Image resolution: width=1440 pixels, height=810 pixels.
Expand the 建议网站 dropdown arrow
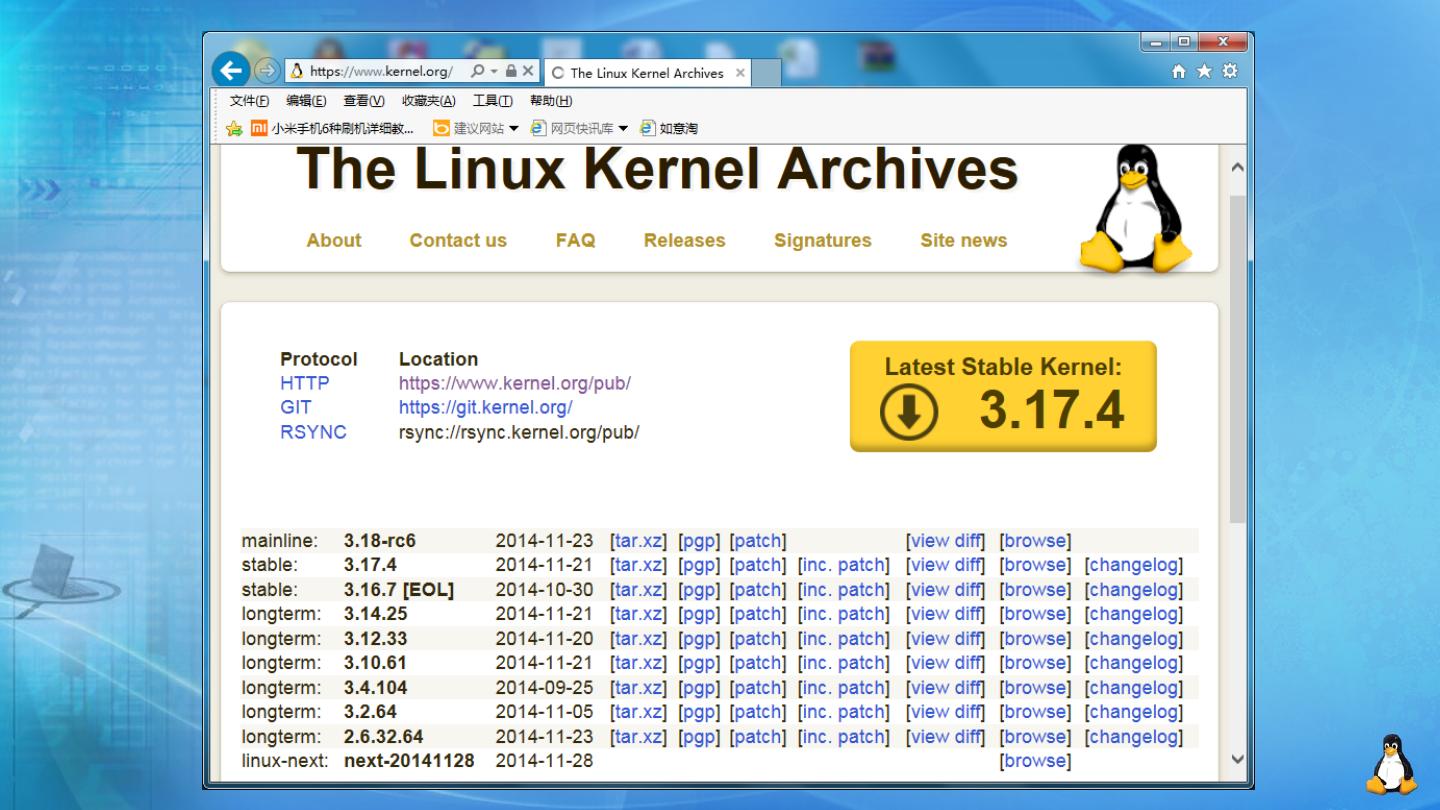coord(514,128)
